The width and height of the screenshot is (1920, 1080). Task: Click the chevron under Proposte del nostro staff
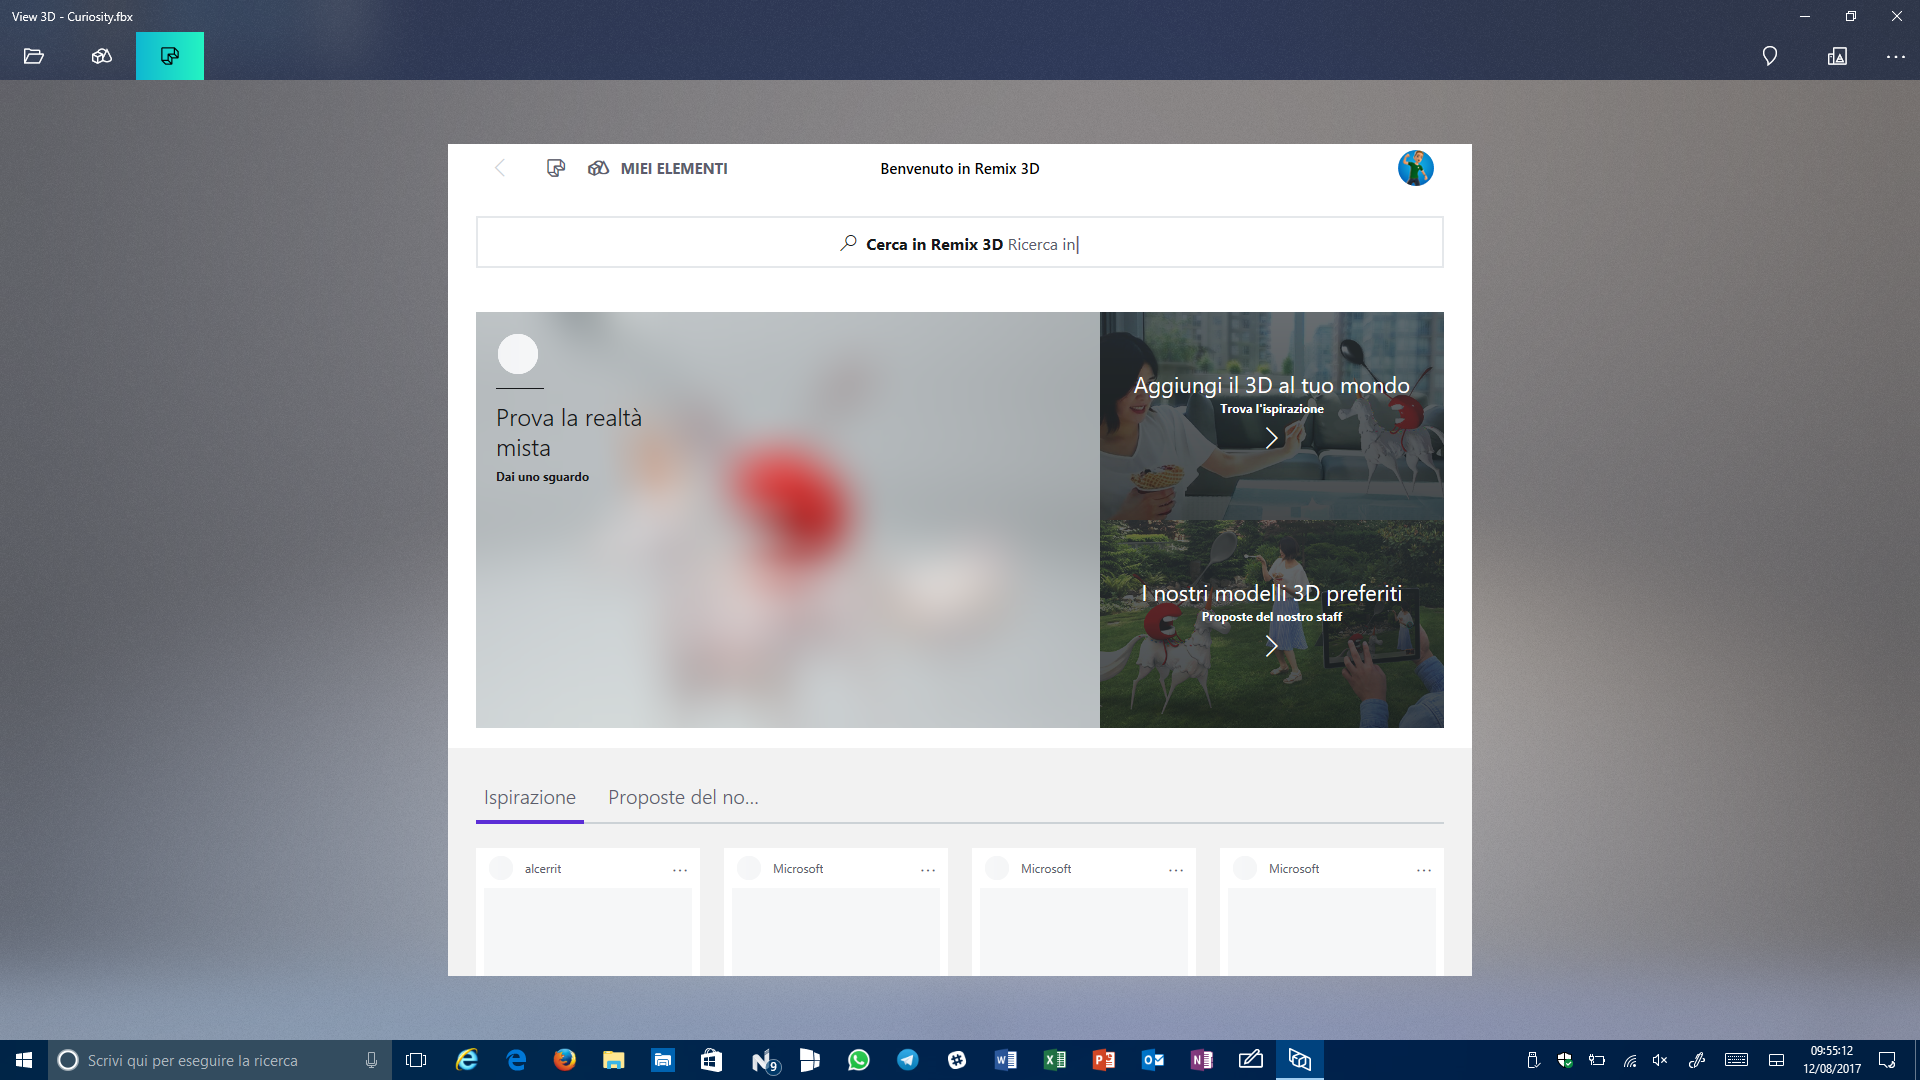coord(1271,646)
